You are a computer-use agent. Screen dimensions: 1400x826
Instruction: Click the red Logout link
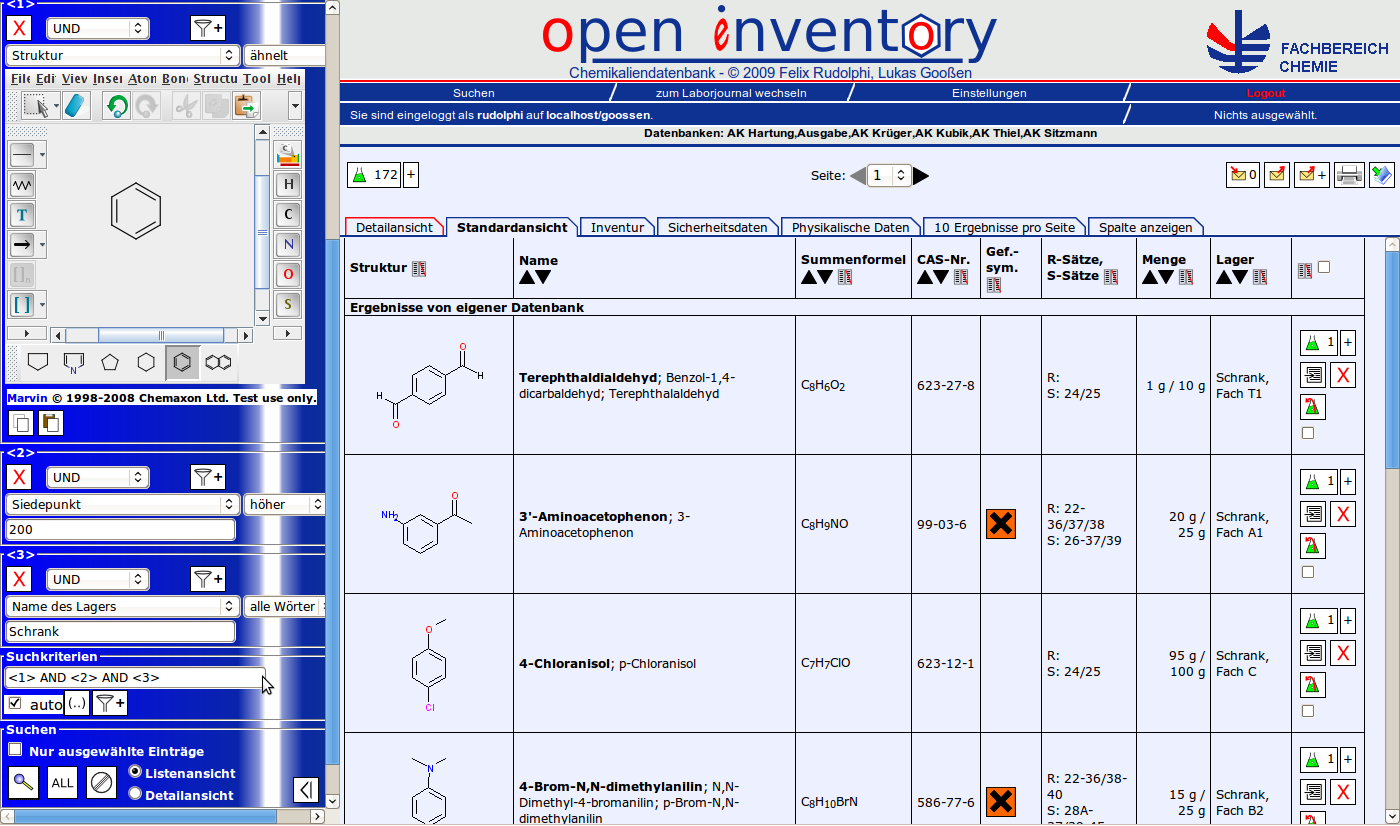point(1266,93)
